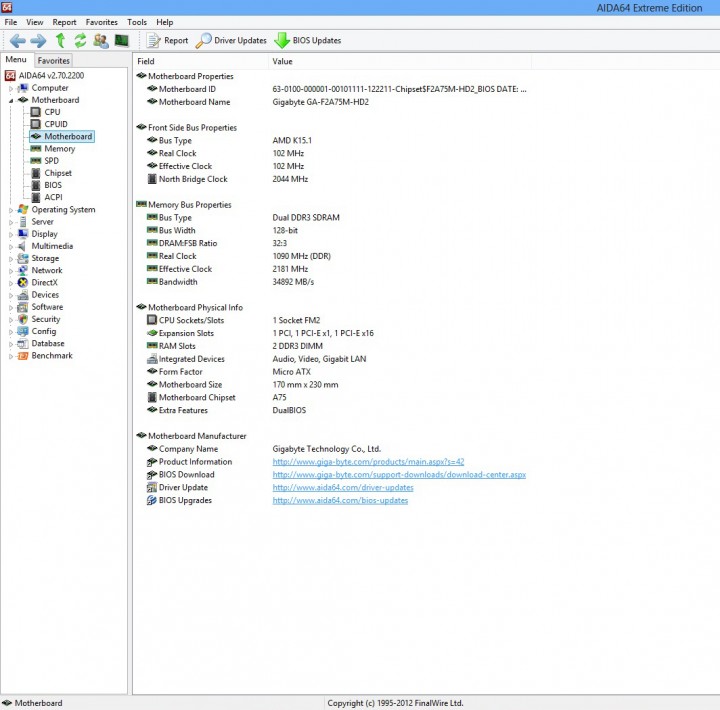
Task: Open the aida64 driver-updates link
Action: pyautogui.click(x=343, y=487)
